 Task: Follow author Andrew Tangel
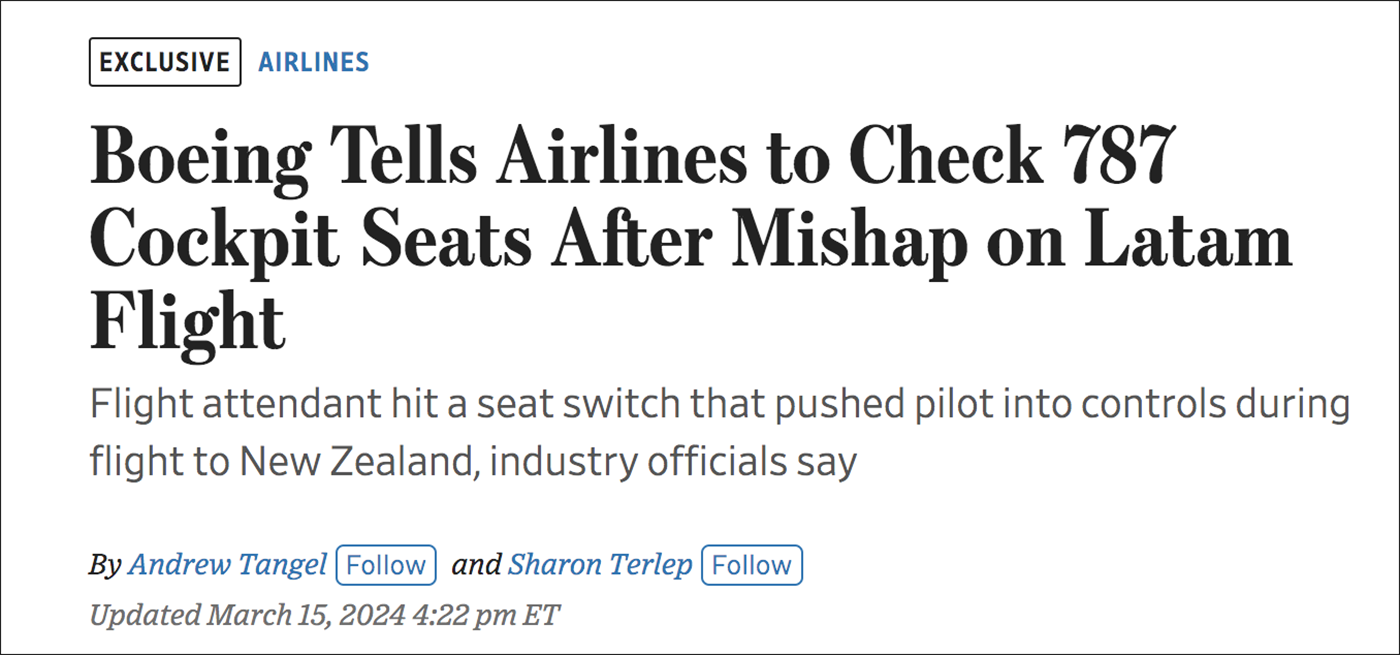point(386,565)
